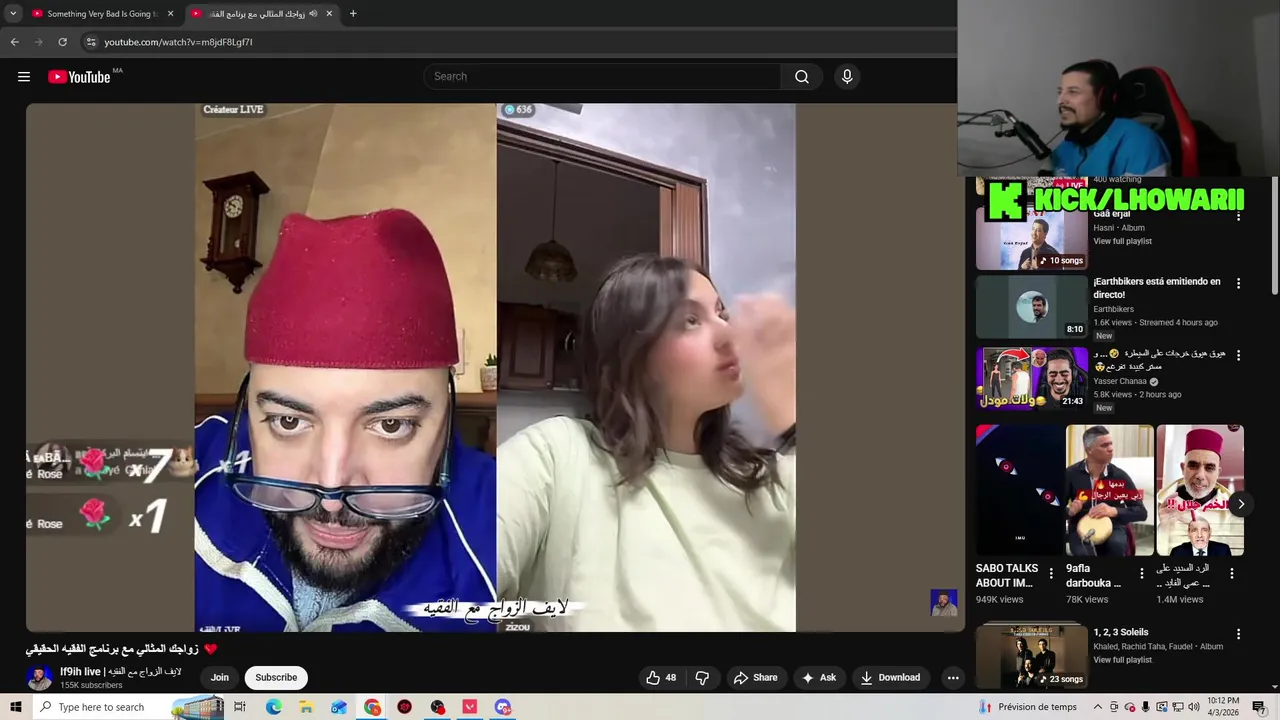Start voice search with microphone icon

tap(847, 77)
